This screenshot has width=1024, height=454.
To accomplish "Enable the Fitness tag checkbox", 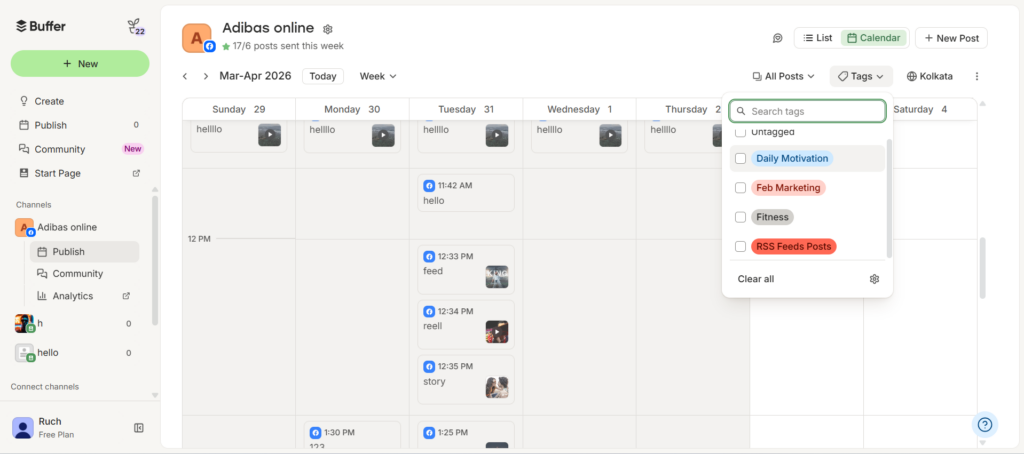I will pyautogui.click(x=741, y=217).
